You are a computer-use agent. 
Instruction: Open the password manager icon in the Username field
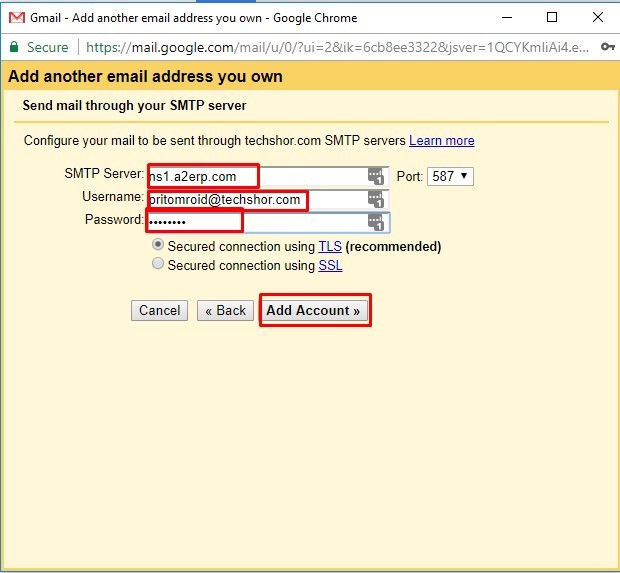(x=376, y=199)
